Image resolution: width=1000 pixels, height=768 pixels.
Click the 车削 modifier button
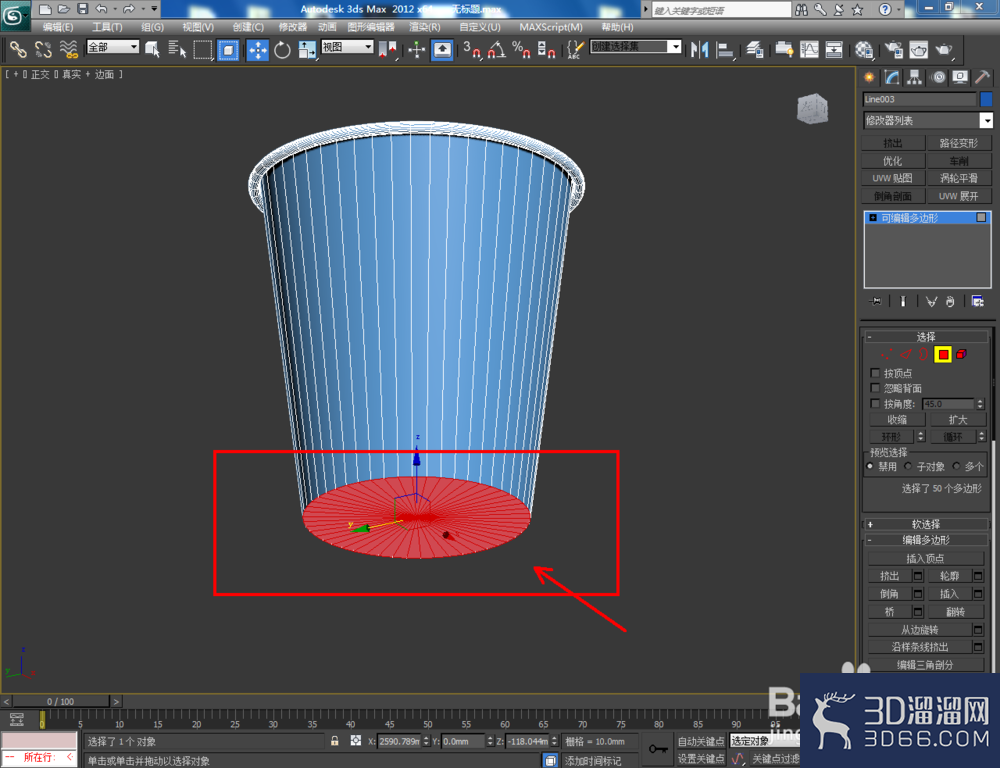point(959,161)
